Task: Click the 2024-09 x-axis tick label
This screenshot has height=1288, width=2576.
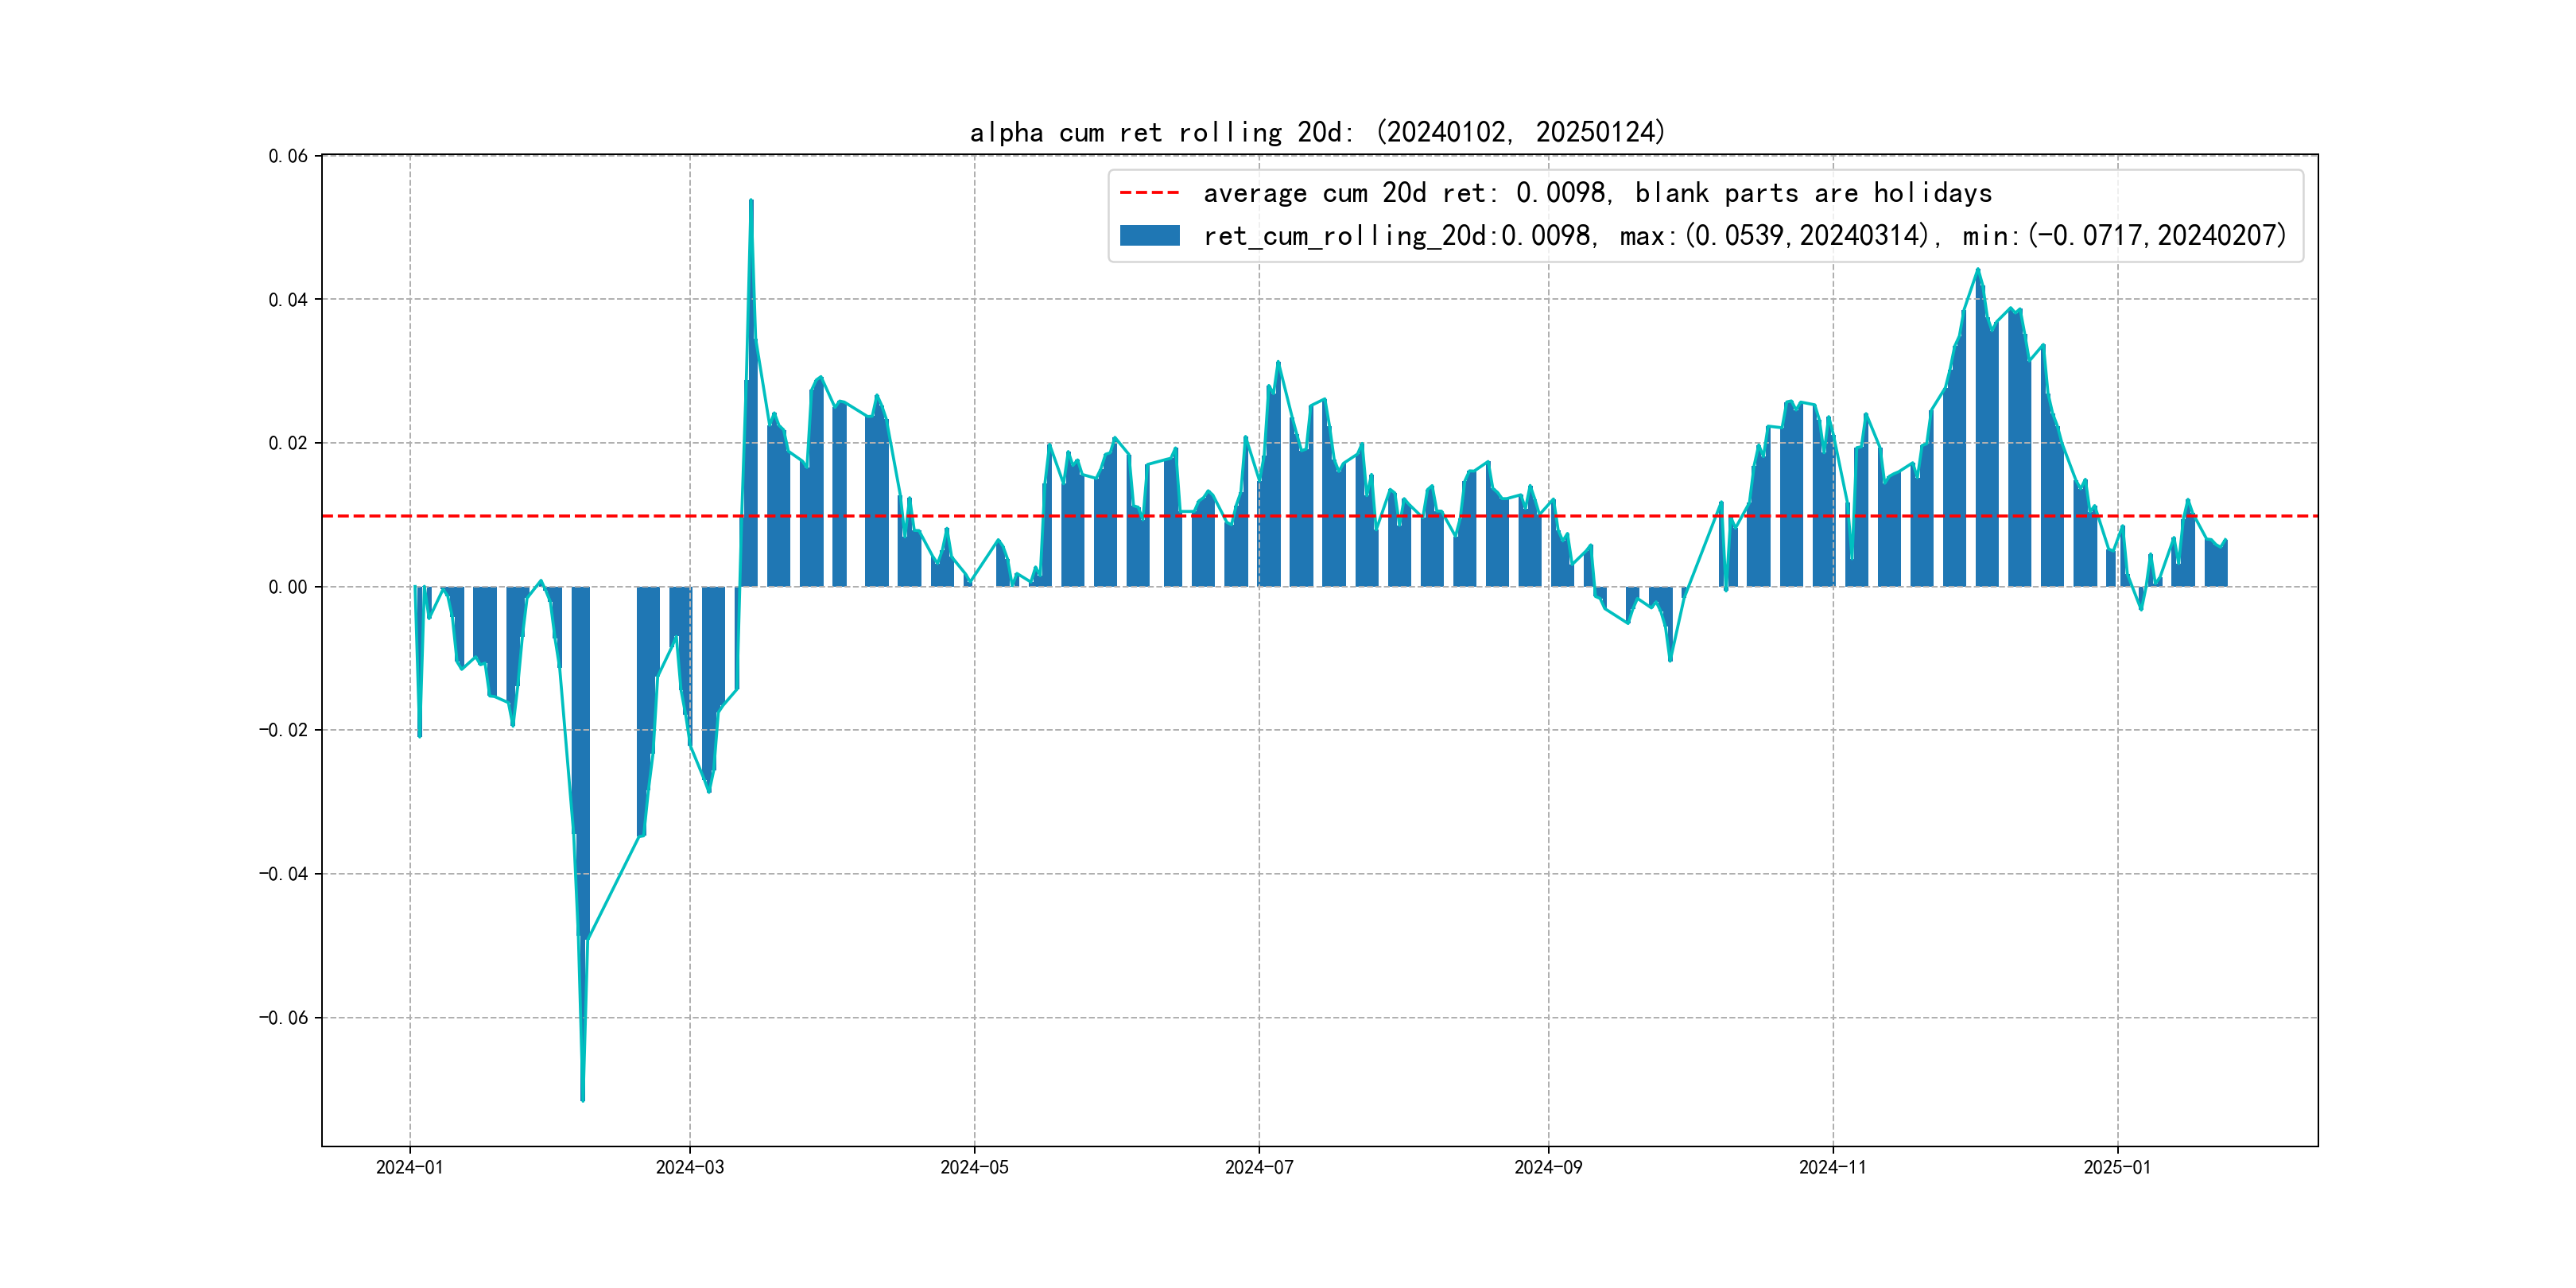Action: pyautogui.click(x=1548, y=1167)
